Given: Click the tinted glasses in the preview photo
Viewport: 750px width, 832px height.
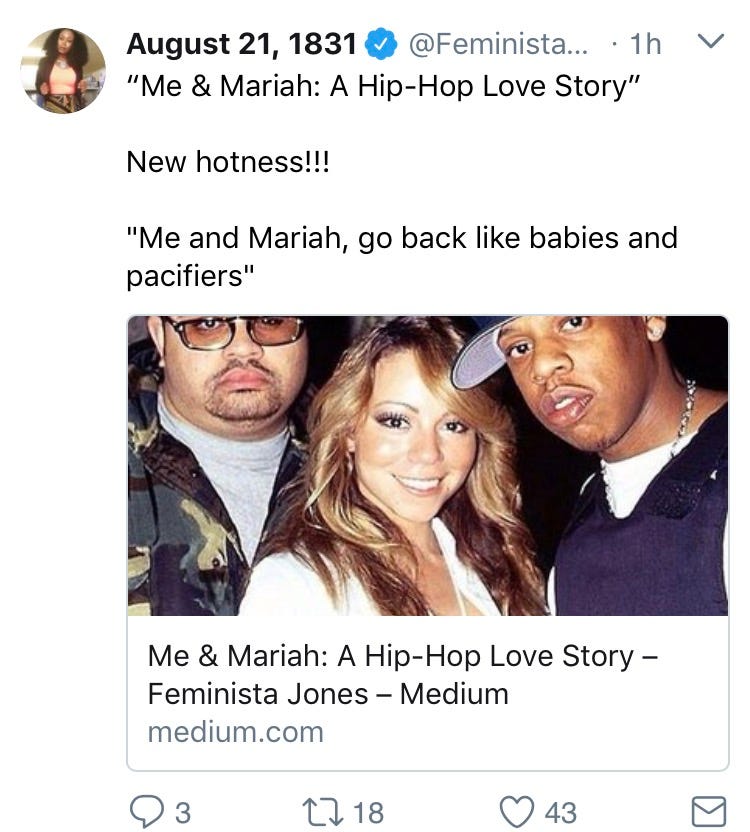Looking at the screenshot, I should pos(234,331).
